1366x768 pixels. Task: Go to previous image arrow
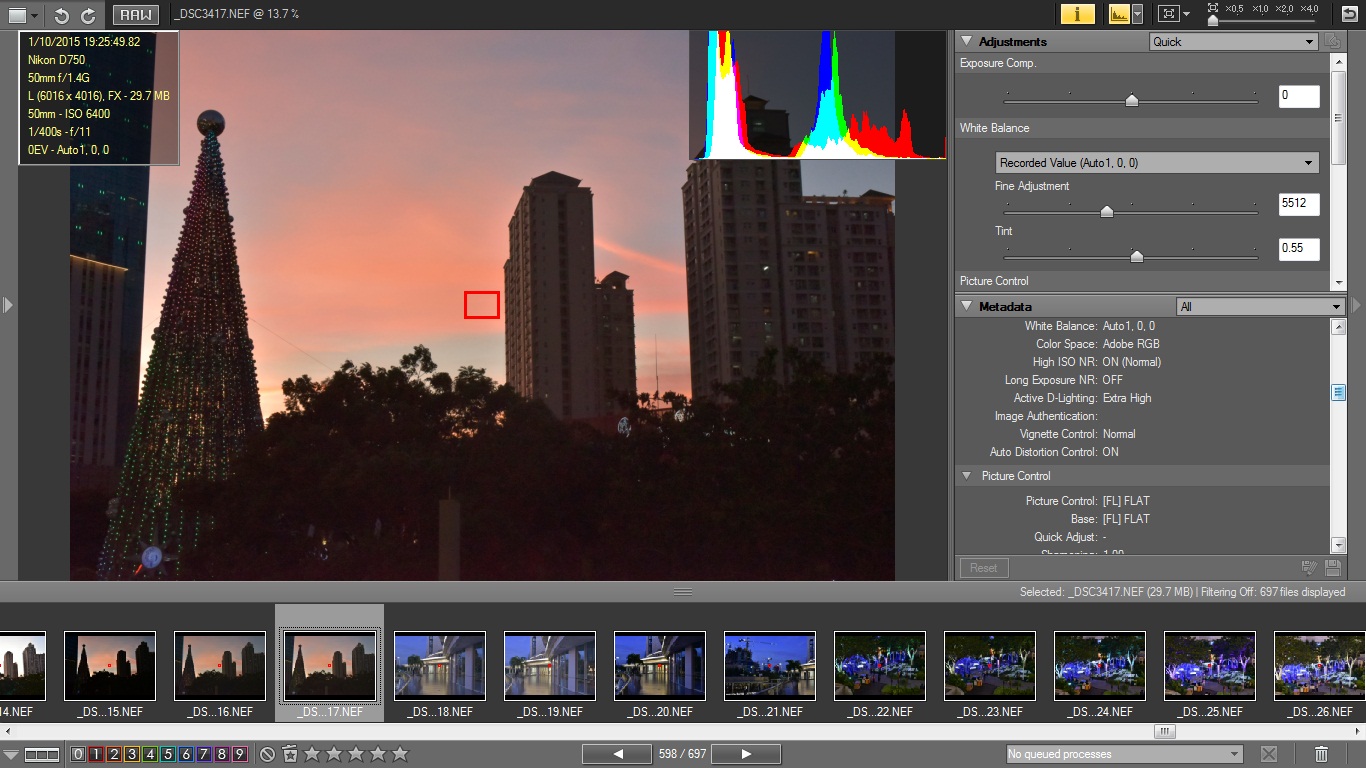tap(617, 754)
